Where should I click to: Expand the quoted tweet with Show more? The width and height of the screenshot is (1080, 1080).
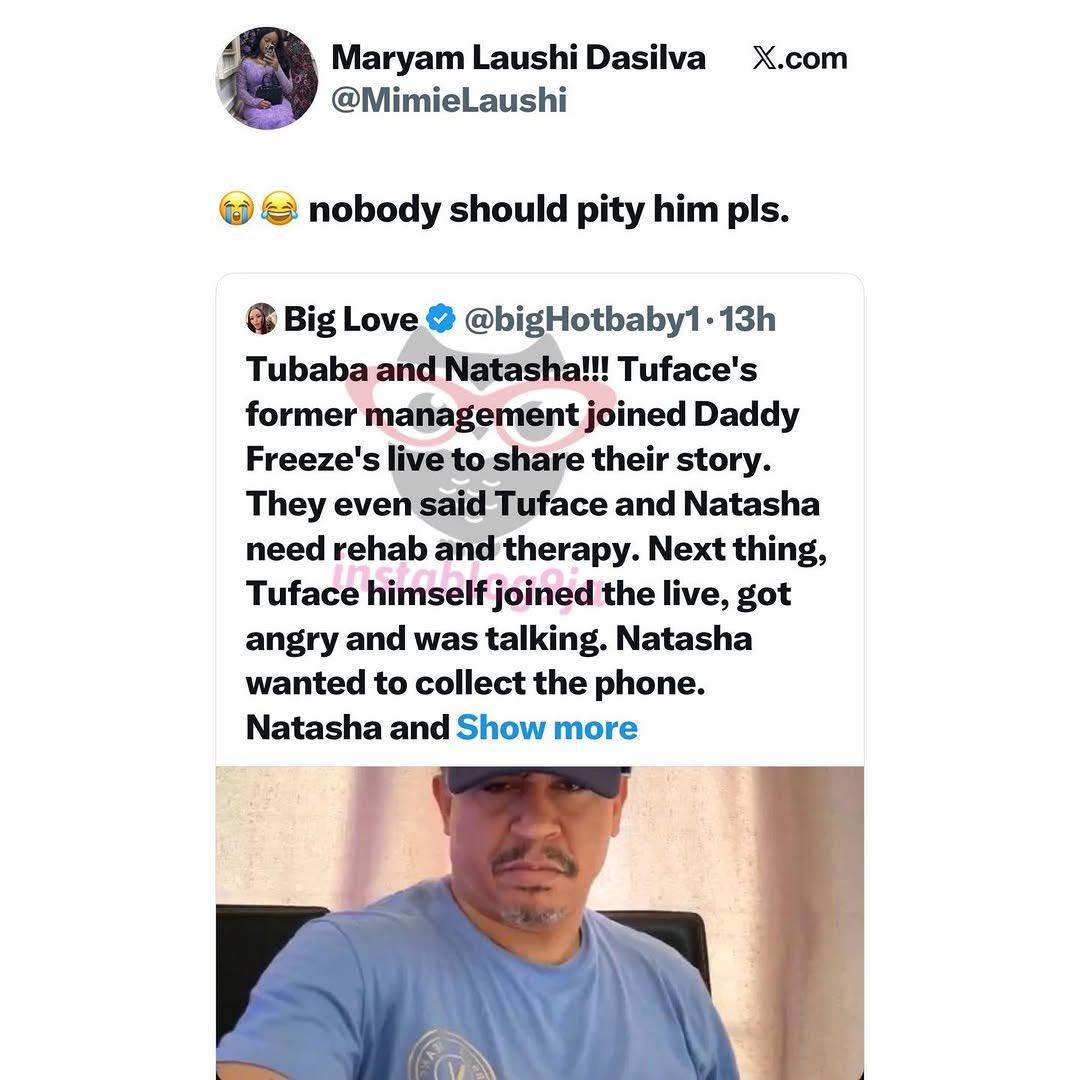point(547,727)
